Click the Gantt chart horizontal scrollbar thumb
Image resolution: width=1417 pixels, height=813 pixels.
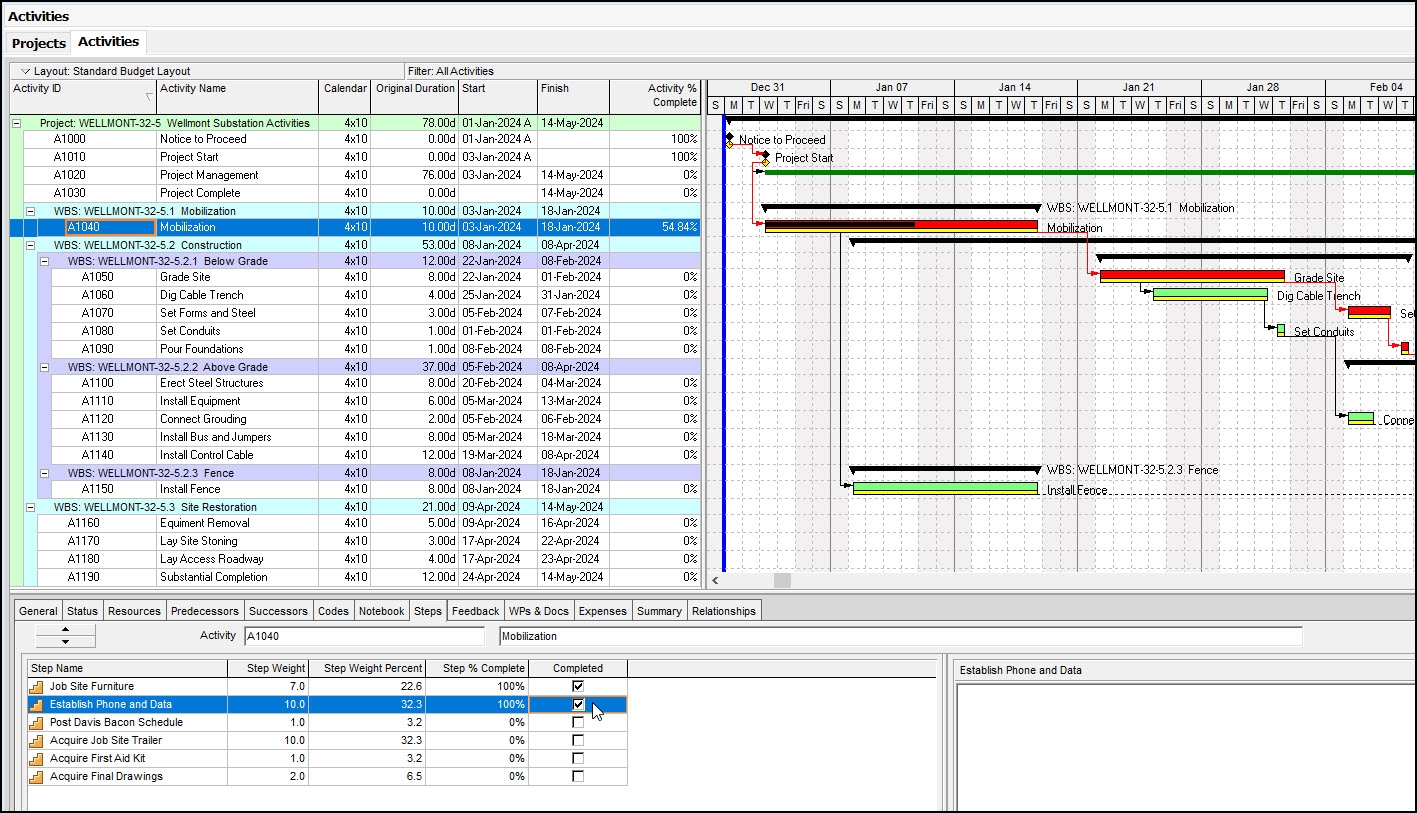point(782,580)
